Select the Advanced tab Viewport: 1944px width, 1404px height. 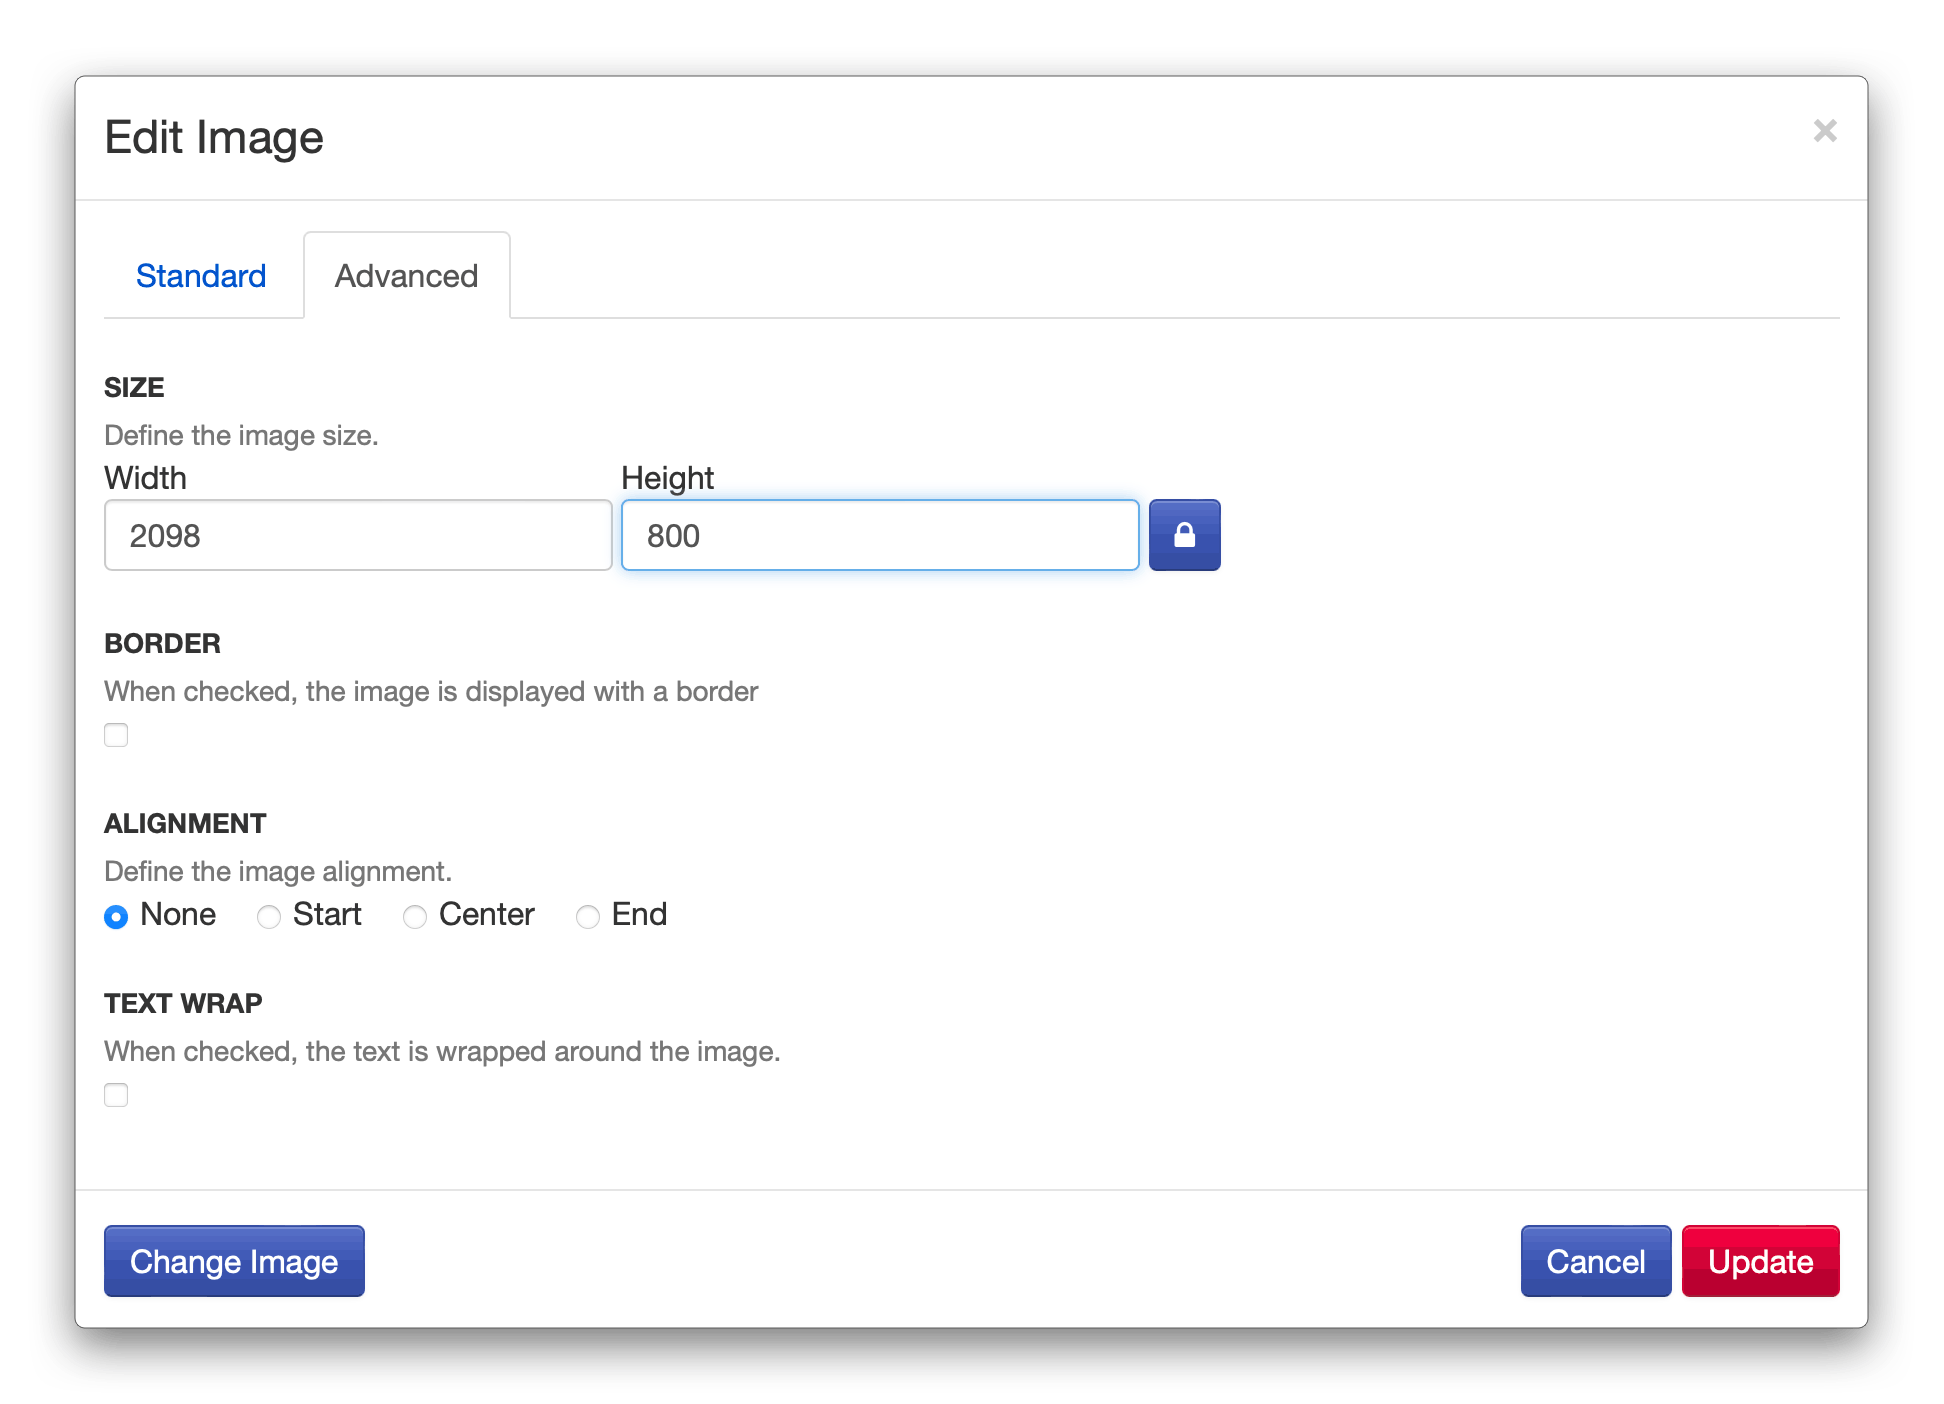[406, 276]
